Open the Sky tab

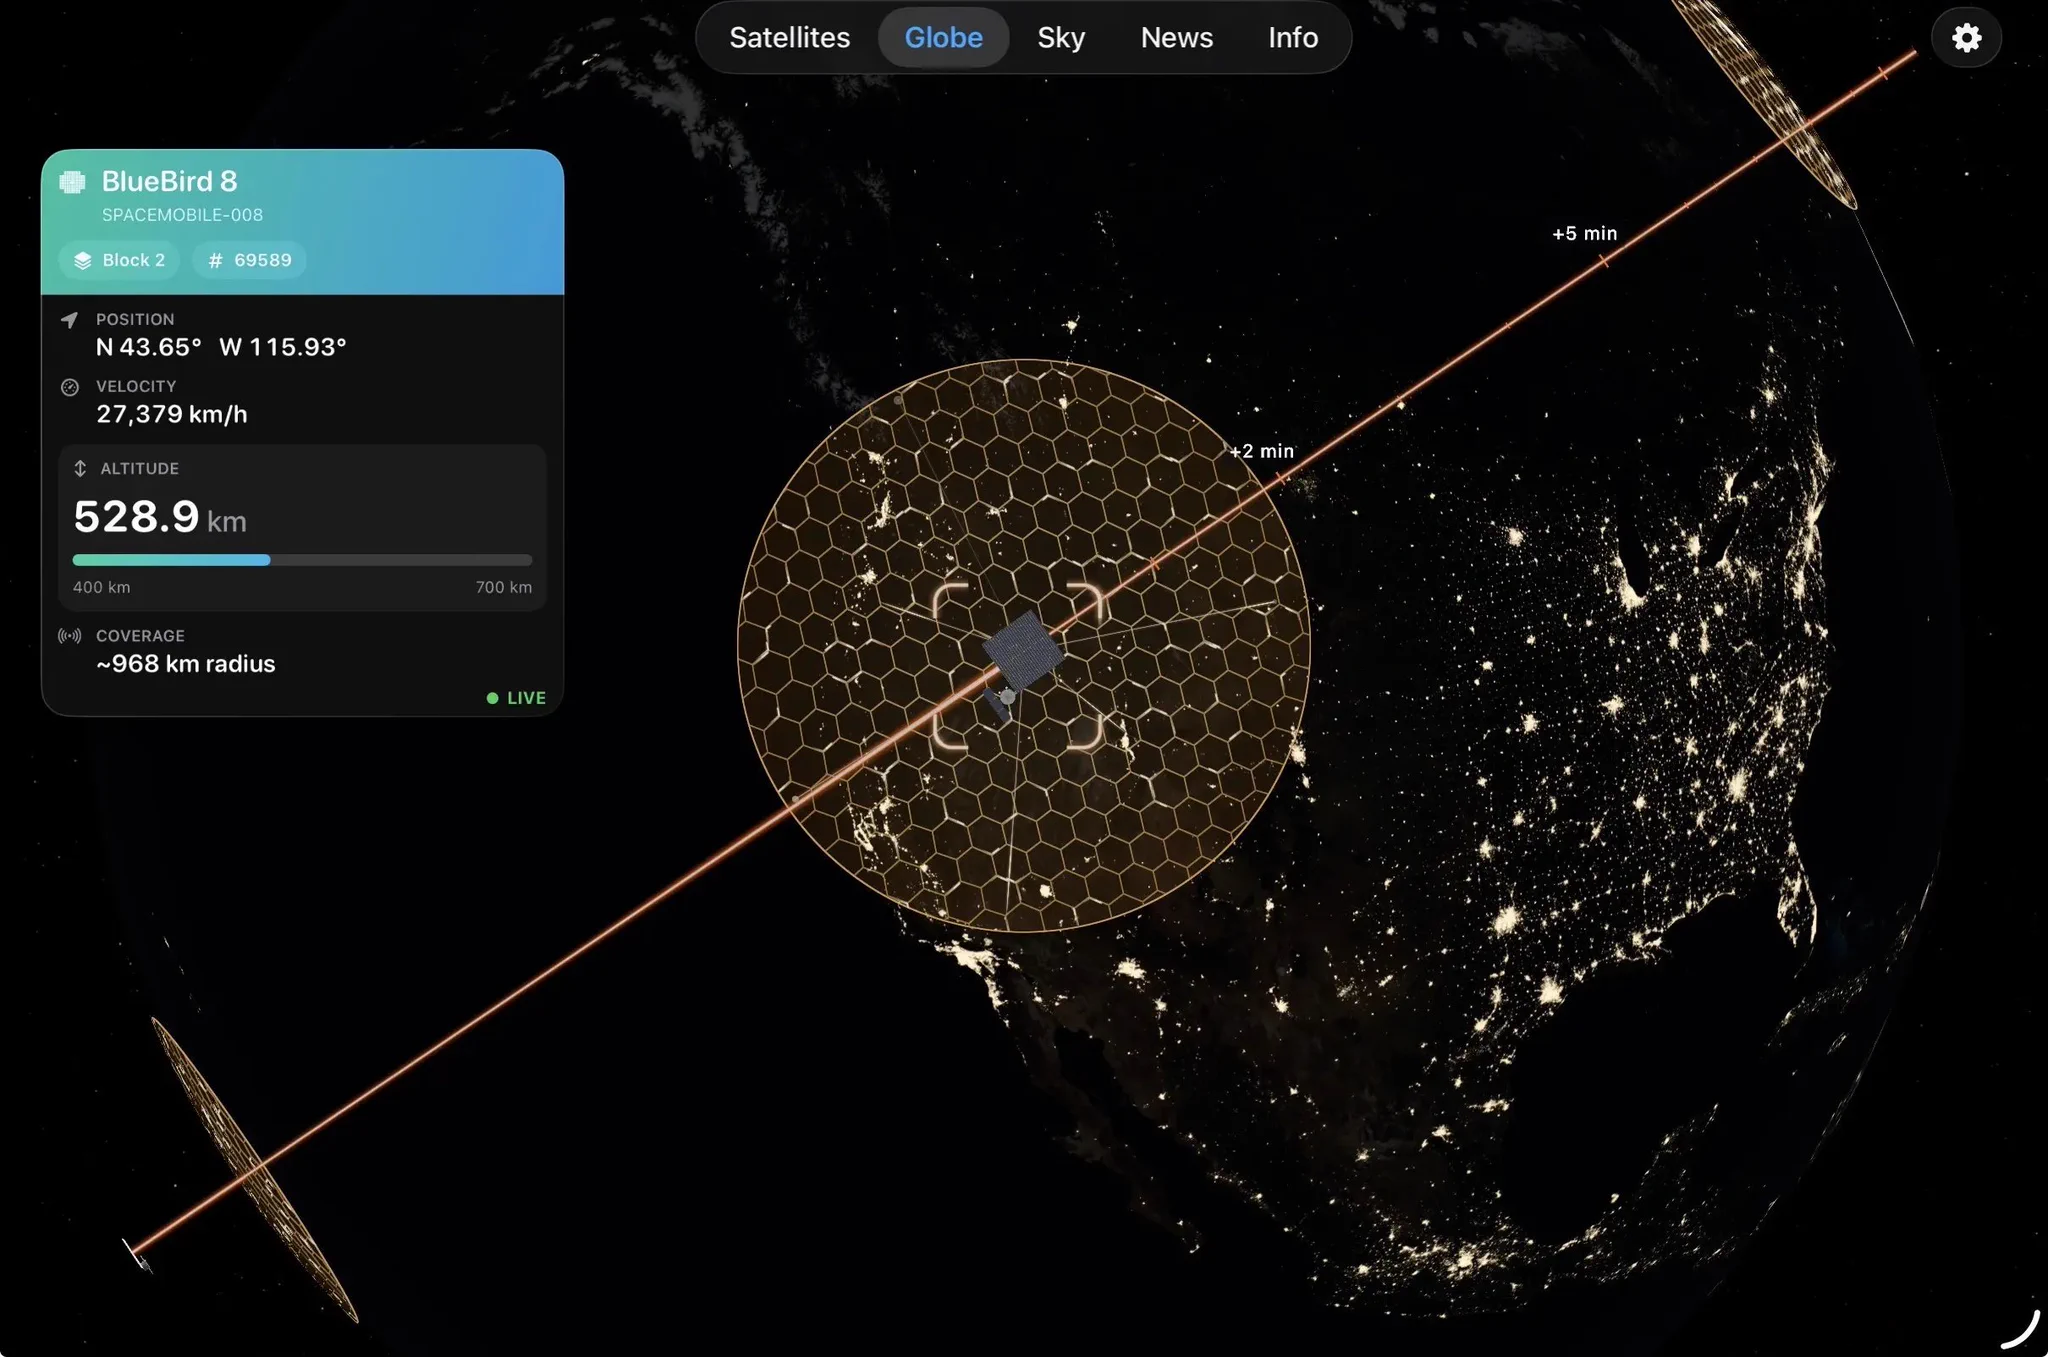(1061, 38)
